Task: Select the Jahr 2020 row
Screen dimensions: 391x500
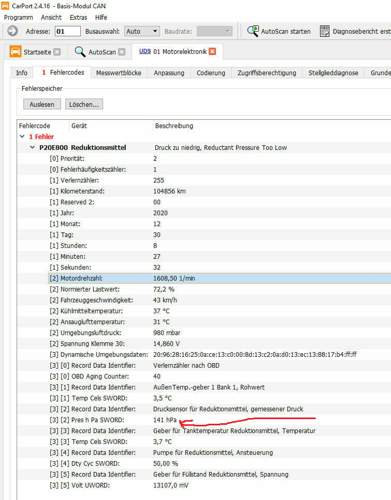Action: coord(204,213)
